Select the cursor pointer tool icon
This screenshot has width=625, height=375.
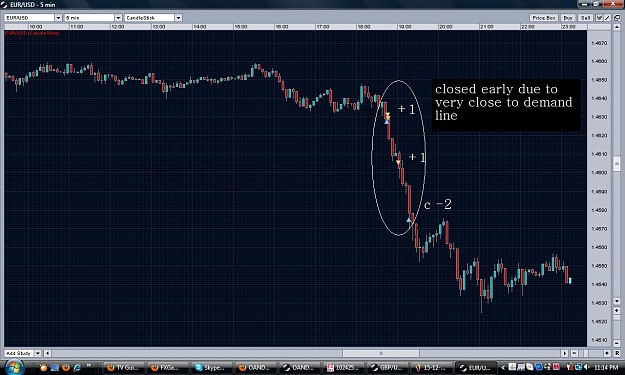coord(599,18)
